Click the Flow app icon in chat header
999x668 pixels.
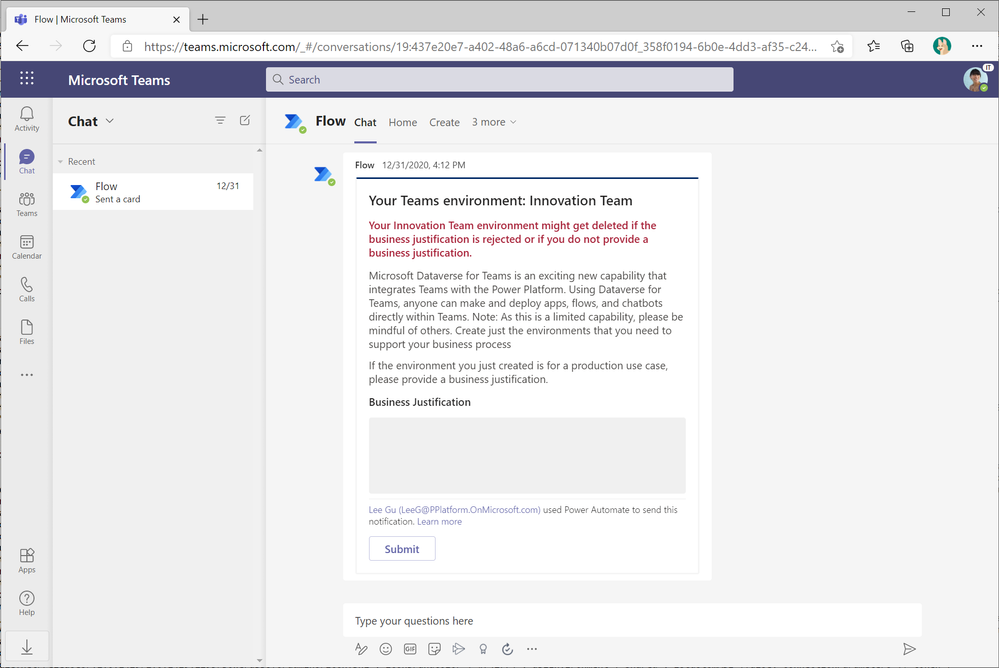click(295, 122)
